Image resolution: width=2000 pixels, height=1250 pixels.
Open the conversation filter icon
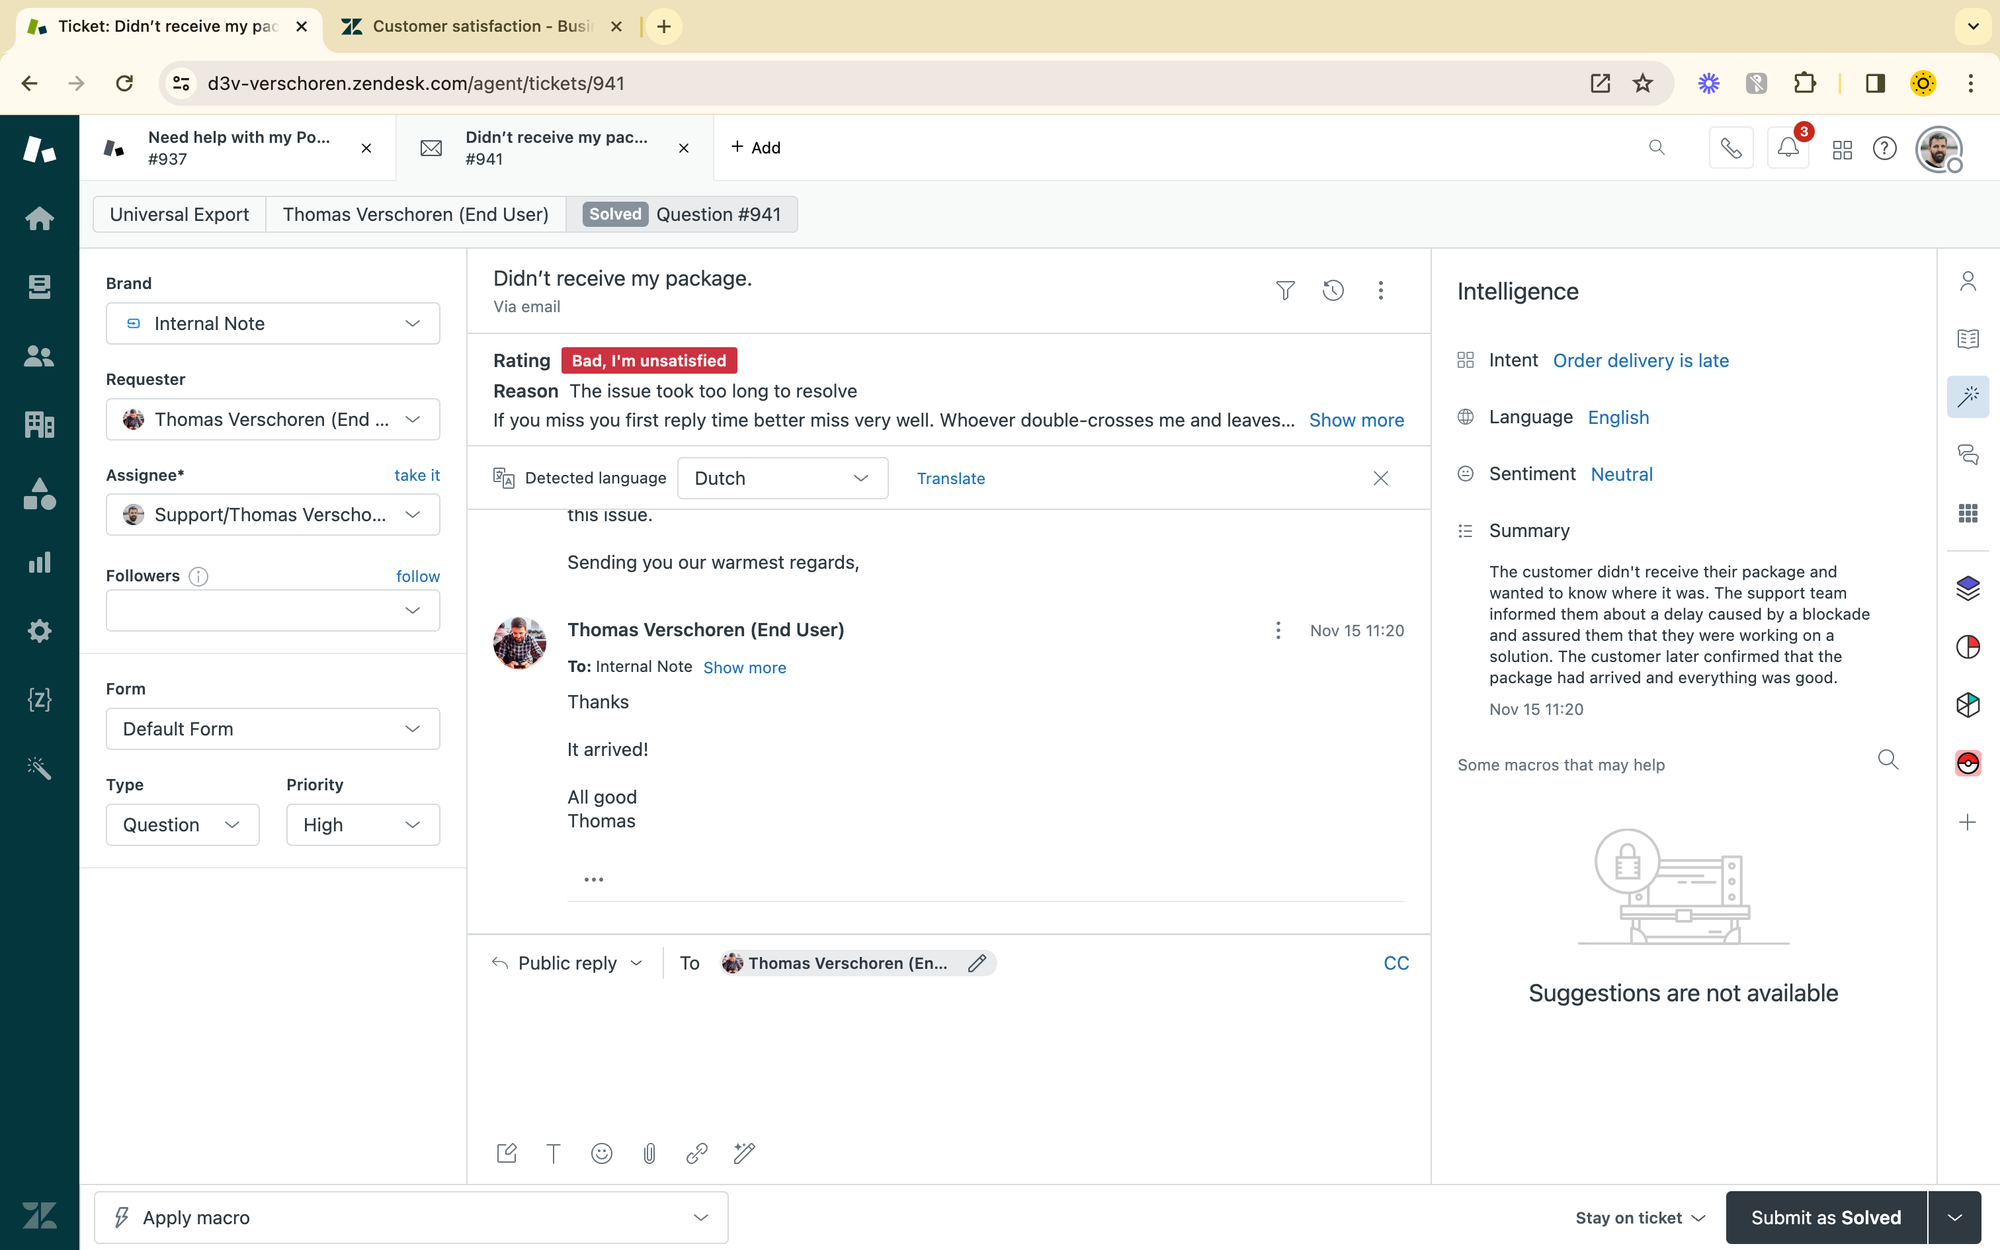pyautogui.click(x=1285, y=290)
